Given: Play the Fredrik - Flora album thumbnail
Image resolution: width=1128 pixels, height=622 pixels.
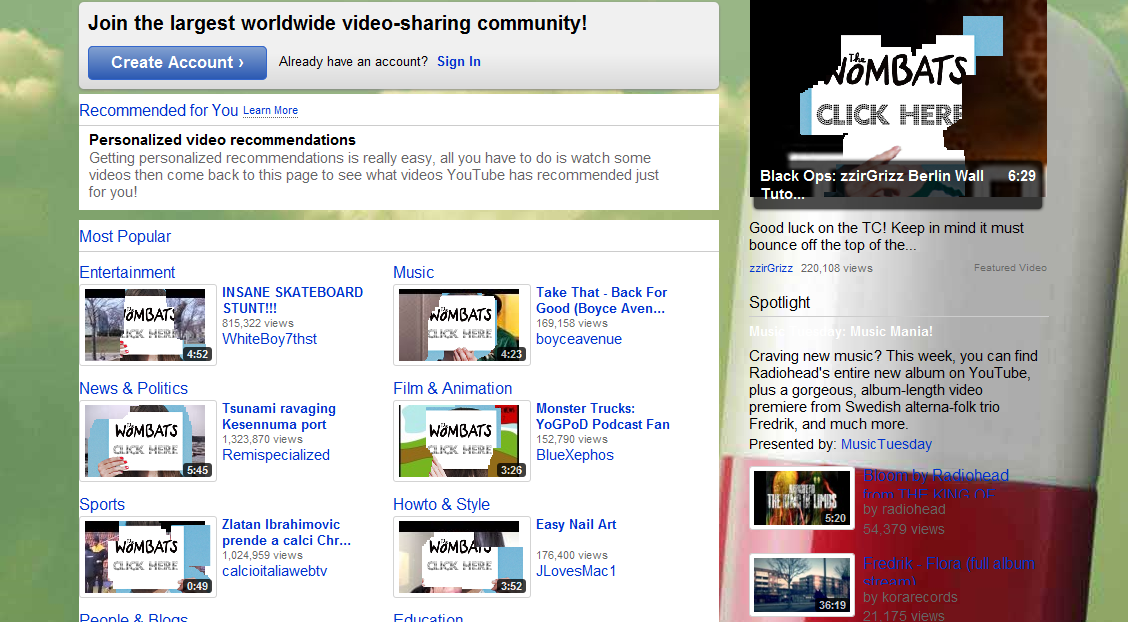Looking at the screenshot, I should point(802,585).
